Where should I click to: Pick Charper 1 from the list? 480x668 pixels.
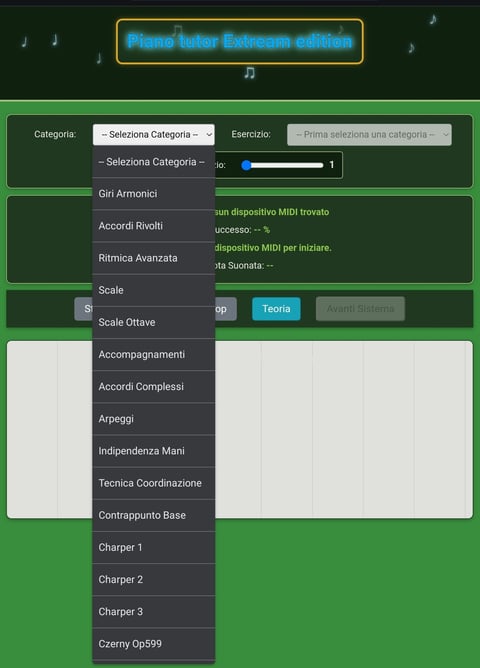(153, 547)
